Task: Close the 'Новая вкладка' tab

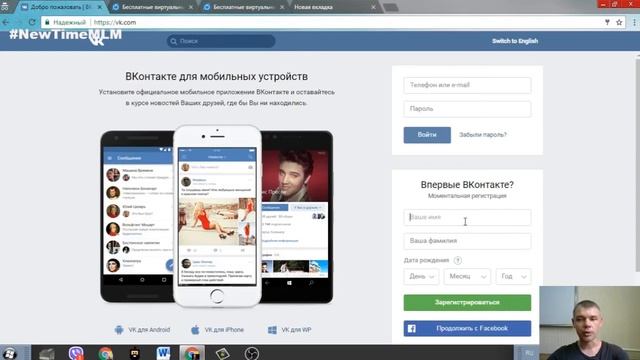Action: click(x=373, y=7)
